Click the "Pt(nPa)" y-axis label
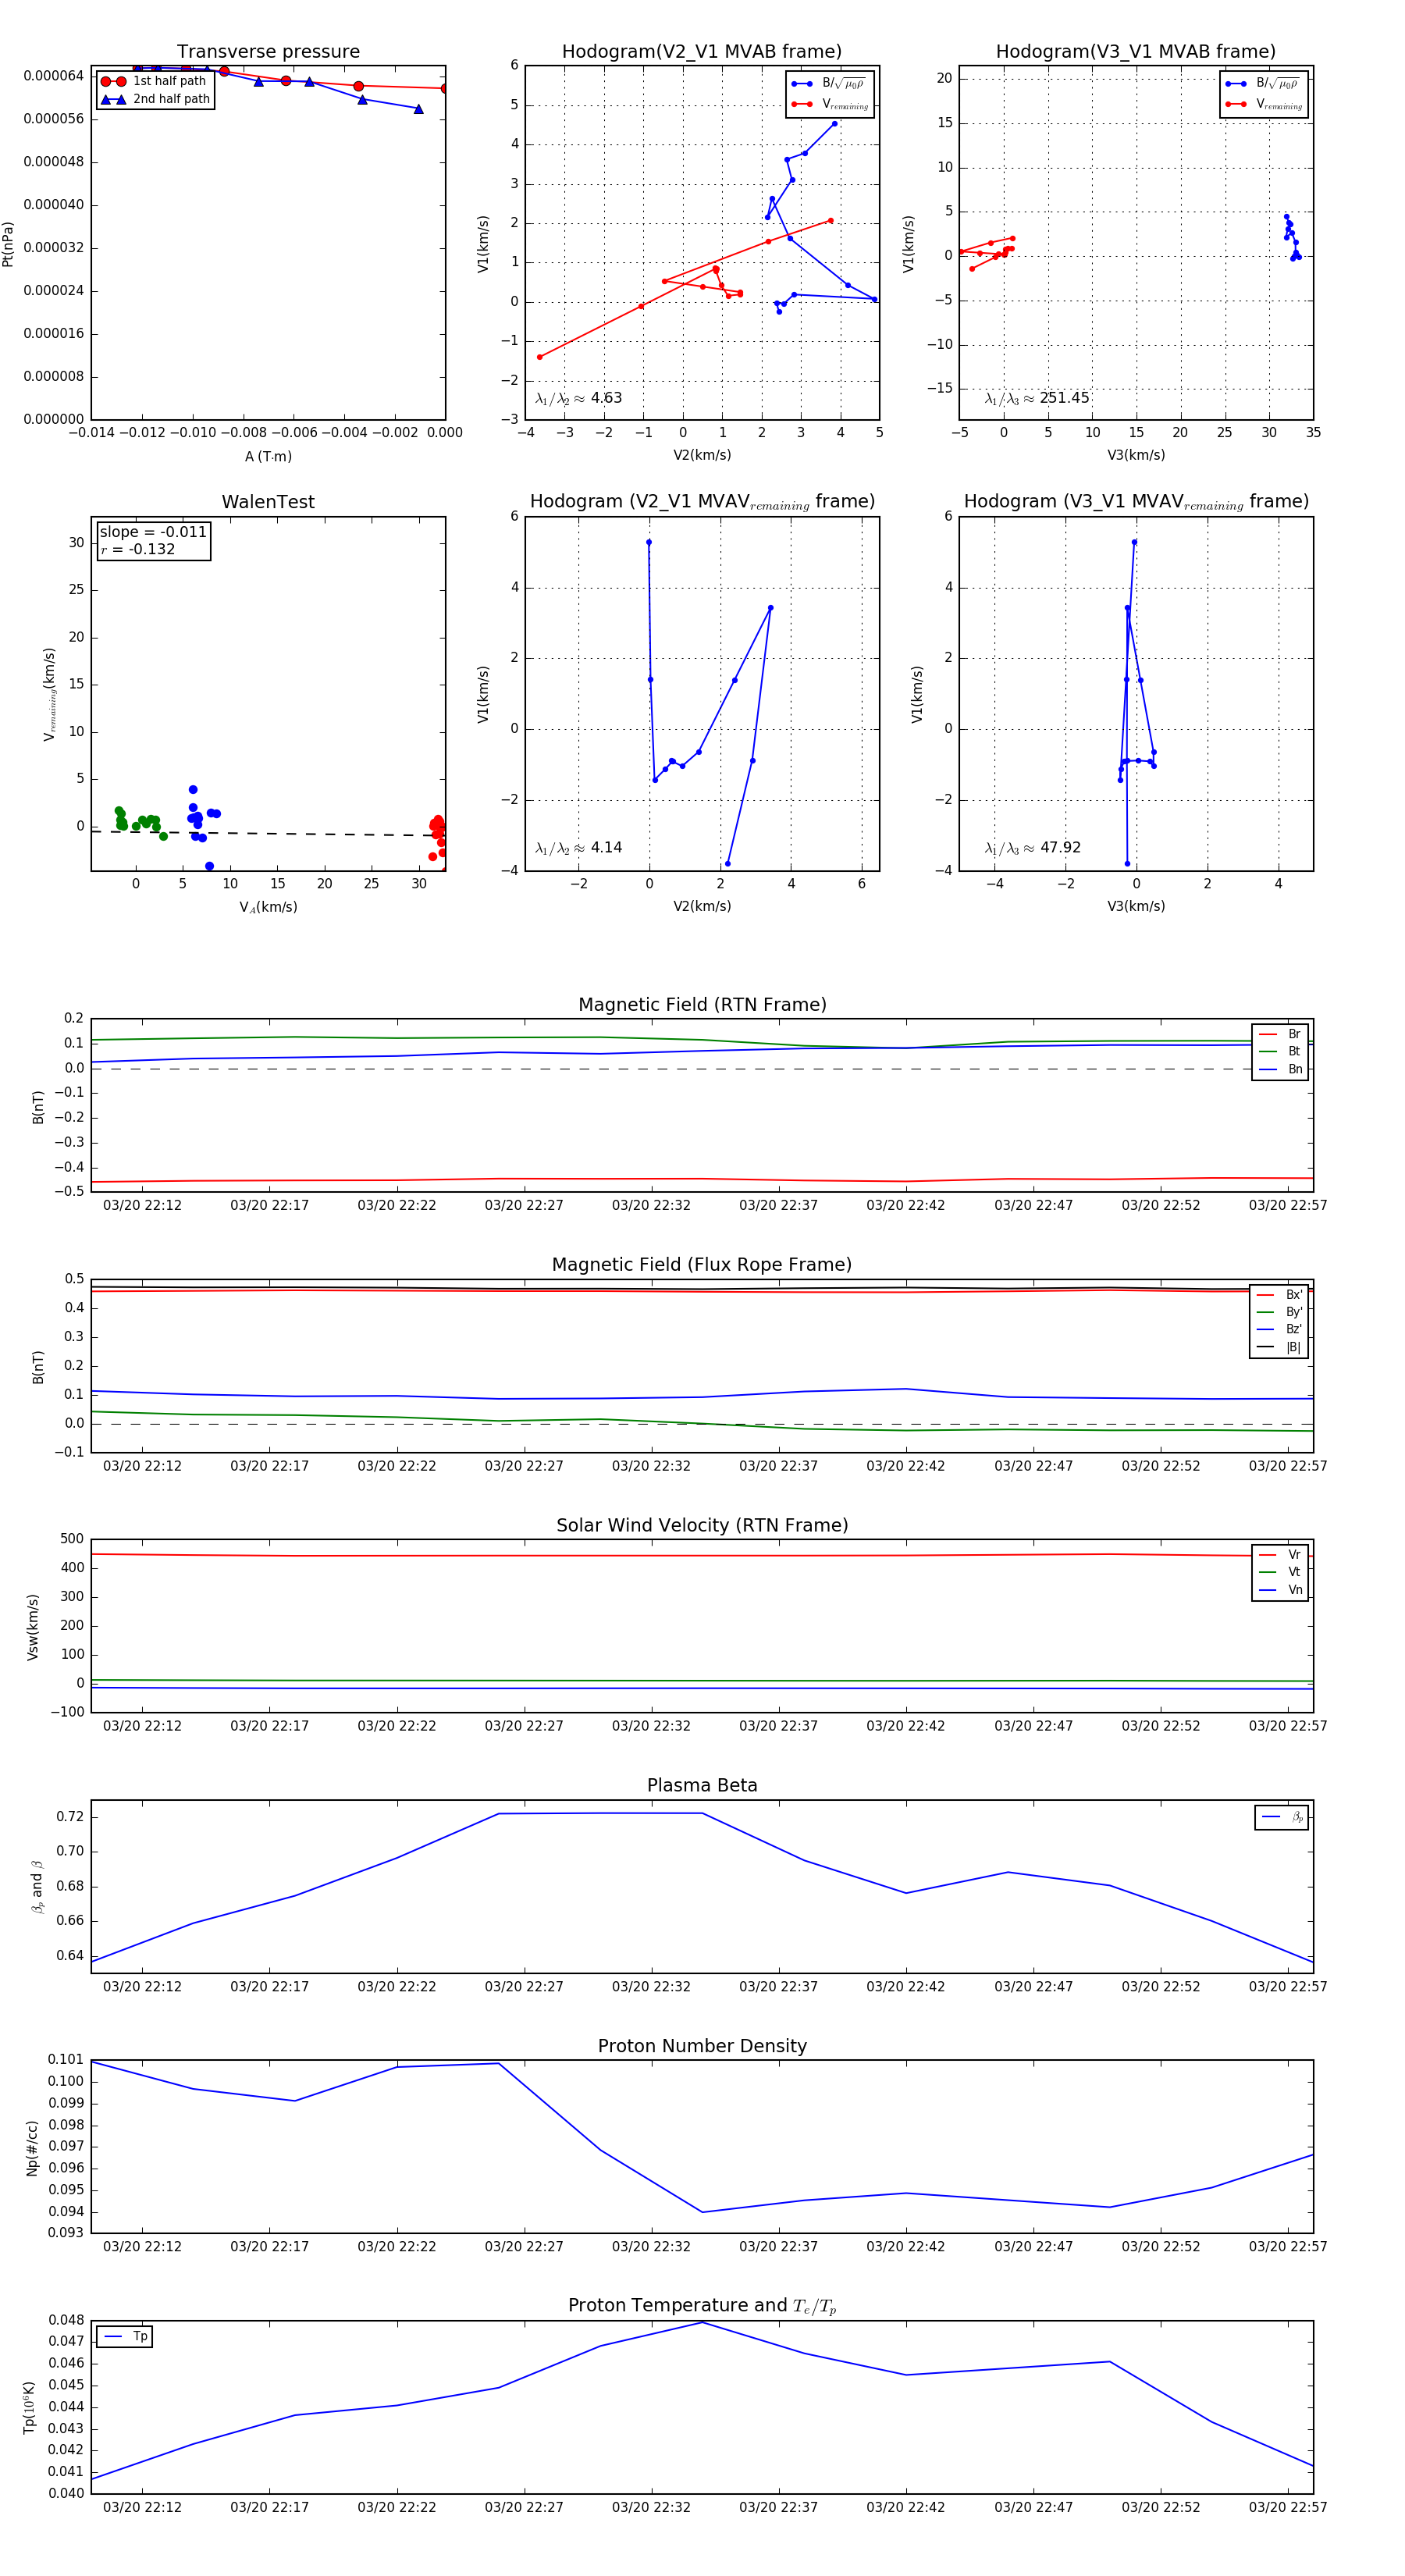This screenshot has width=1405, height=2576. (8, 244)
